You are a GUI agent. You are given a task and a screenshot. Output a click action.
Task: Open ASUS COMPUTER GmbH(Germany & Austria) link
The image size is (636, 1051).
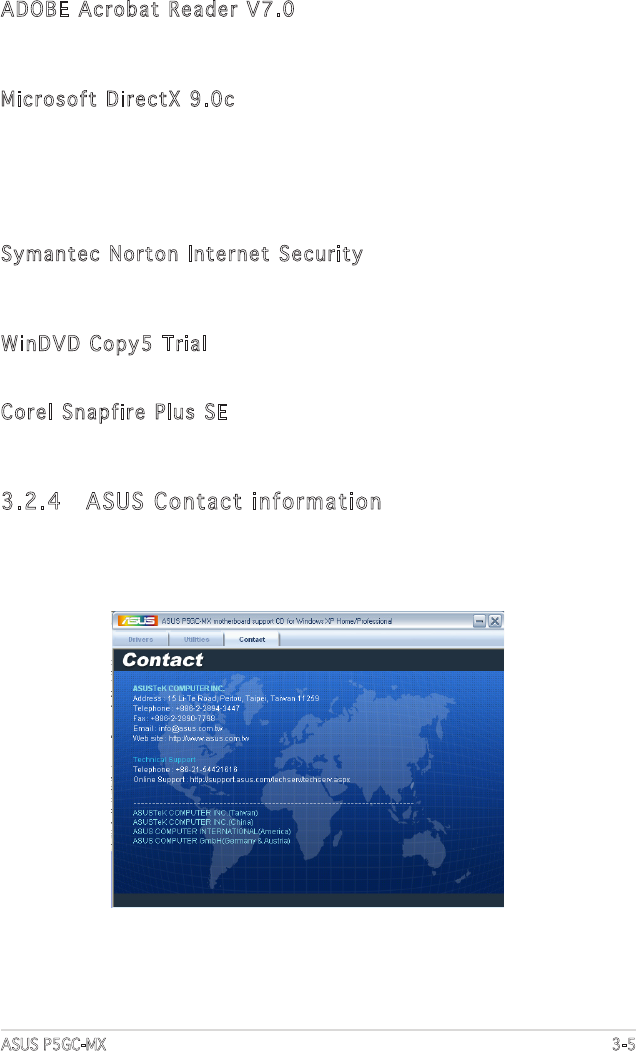pyautogui.click(x=212, y=841)
